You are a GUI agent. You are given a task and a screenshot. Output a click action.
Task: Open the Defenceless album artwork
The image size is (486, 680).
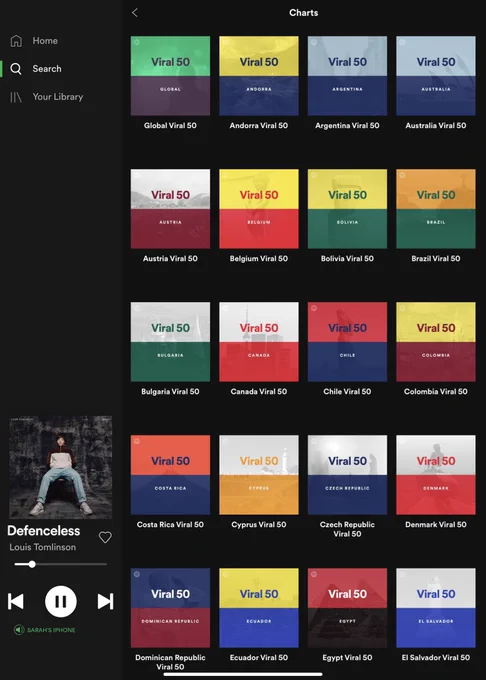click(61, 468)
